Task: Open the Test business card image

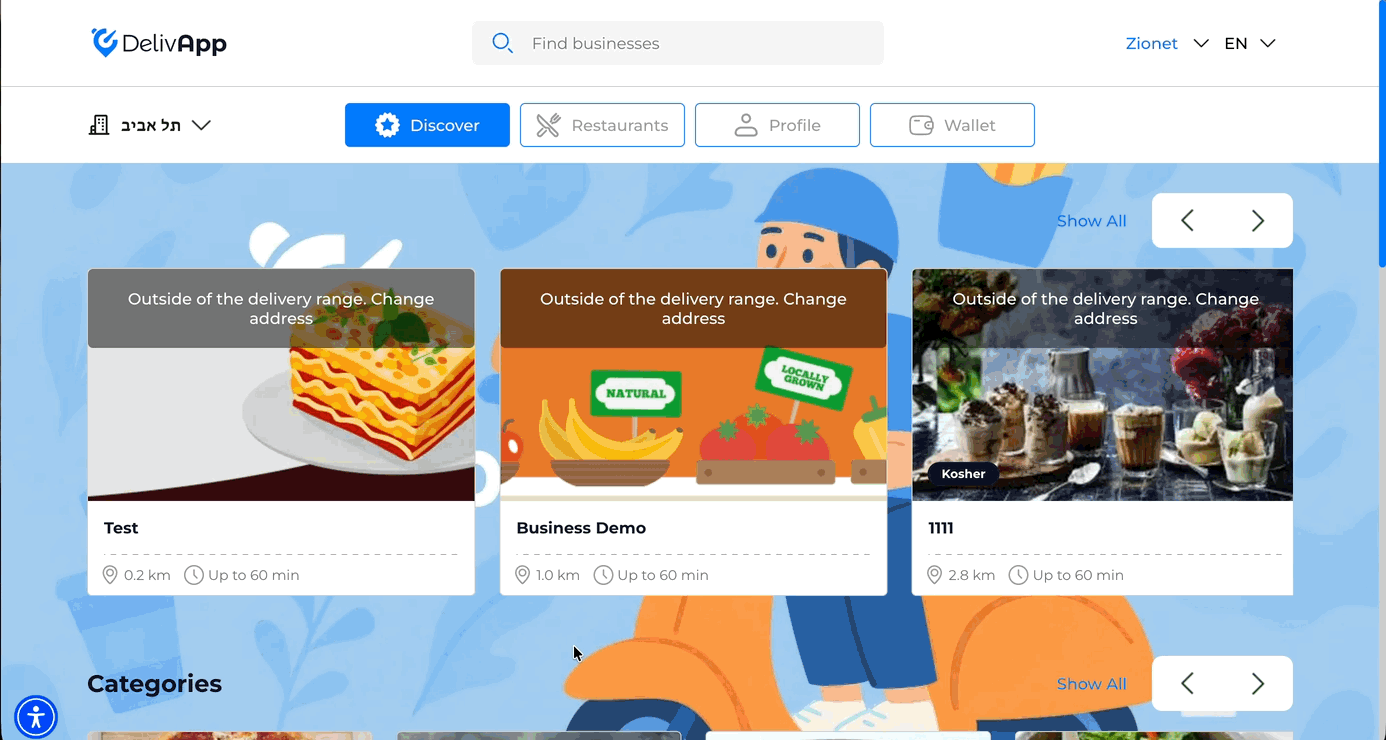Action: point(281,385)
